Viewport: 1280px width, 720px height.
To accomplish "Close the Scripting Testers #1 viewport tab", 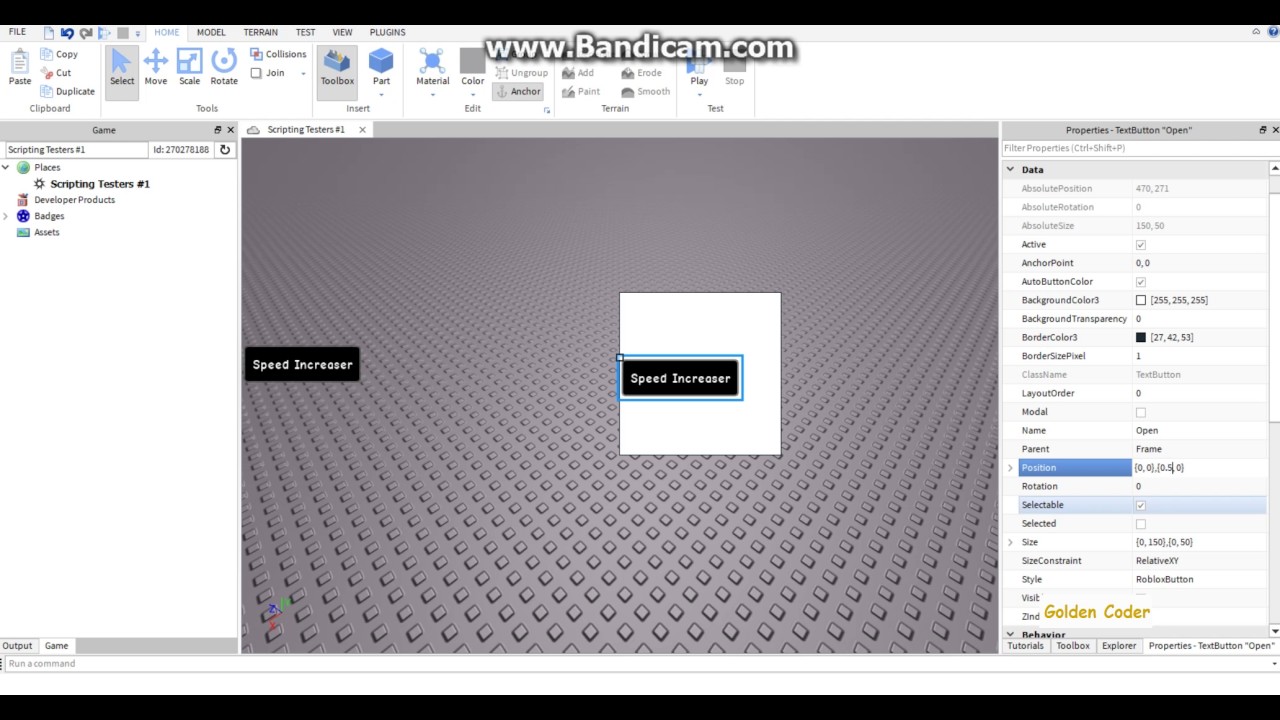I will tap(362, 130).
